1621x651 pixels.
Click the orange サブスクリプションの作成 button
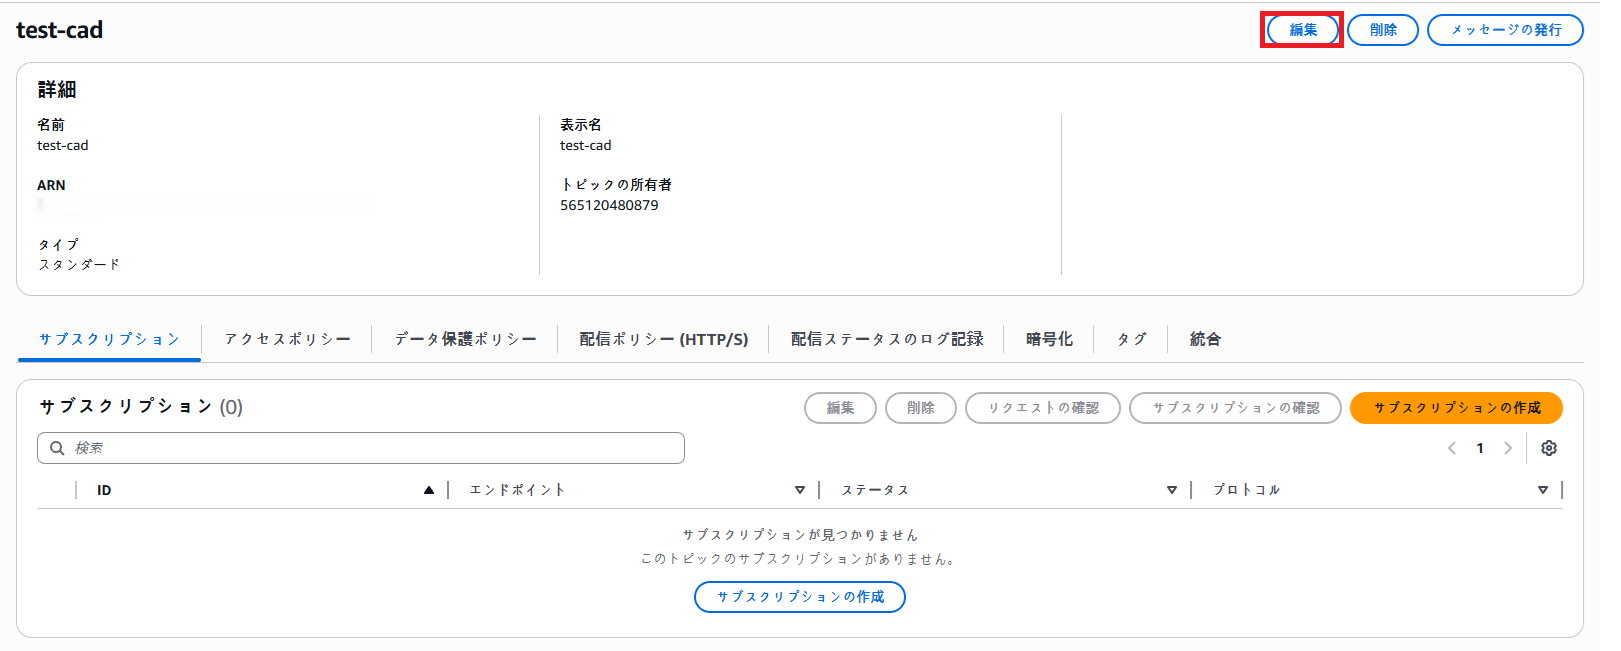tap(1456, 408)
